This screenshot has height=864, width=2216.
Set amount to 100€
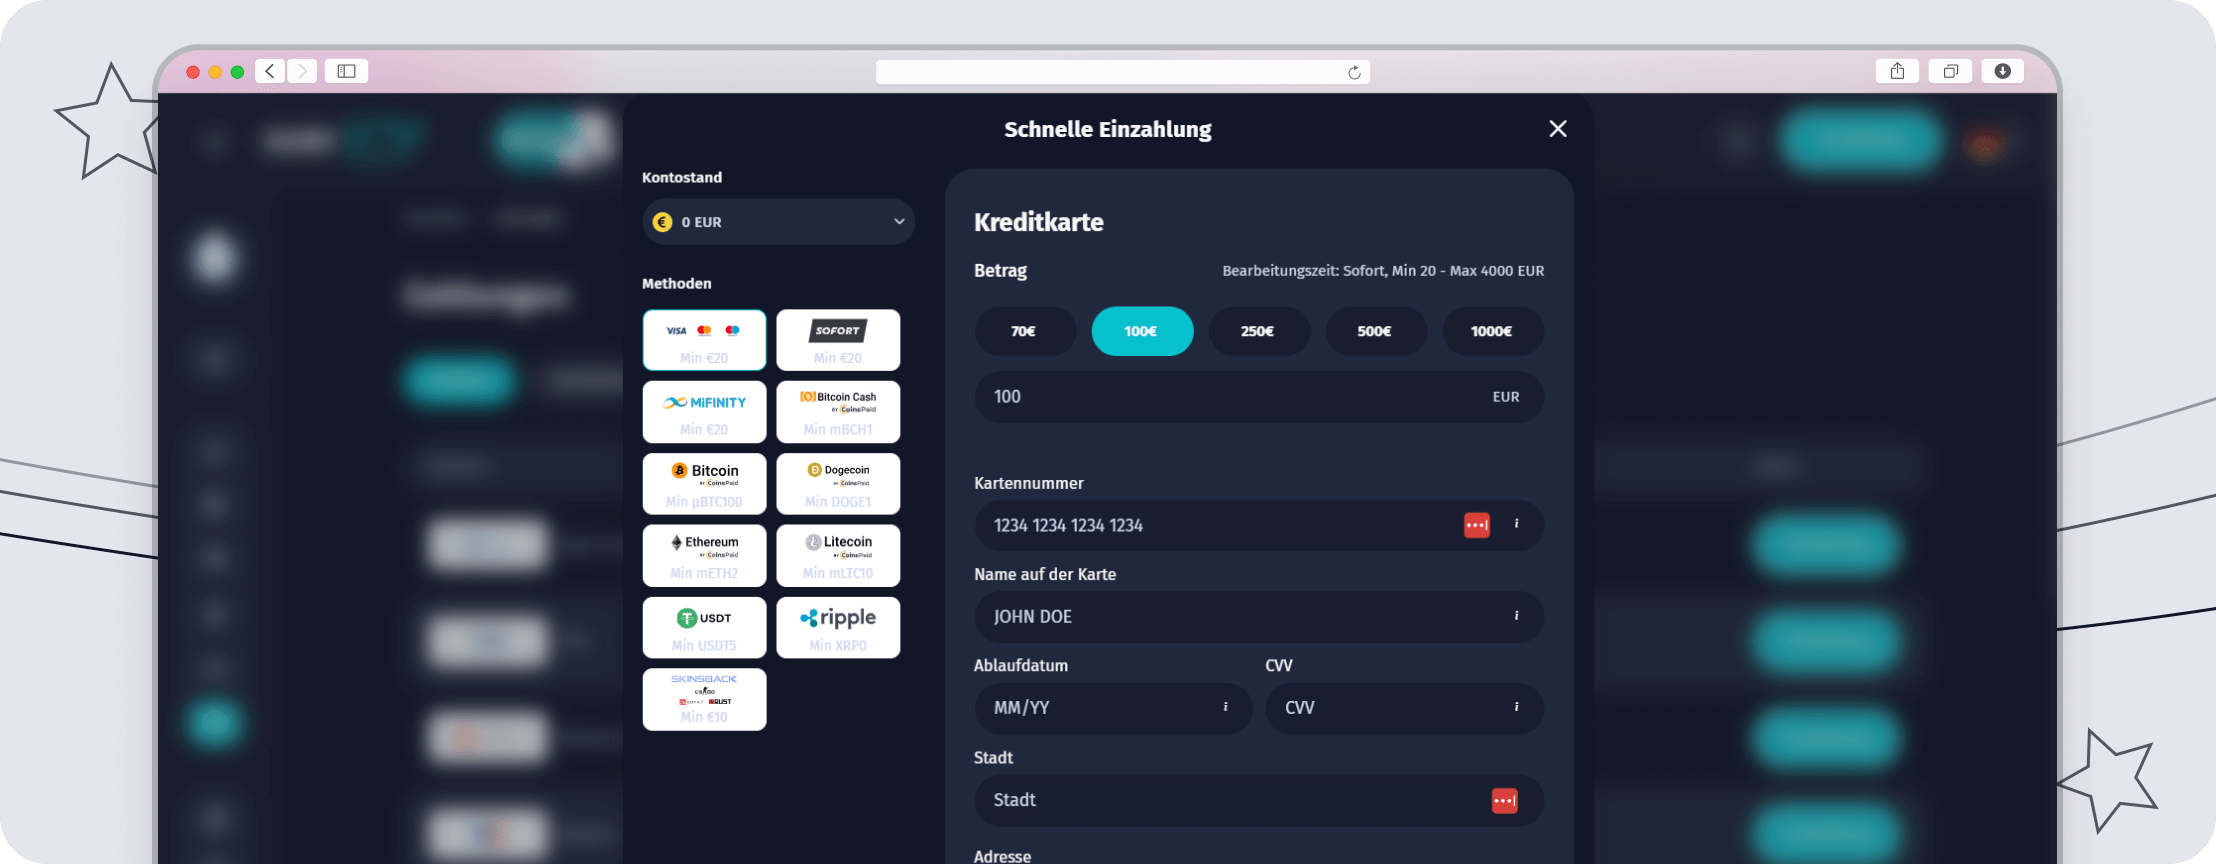click(x=1142, y=331)
